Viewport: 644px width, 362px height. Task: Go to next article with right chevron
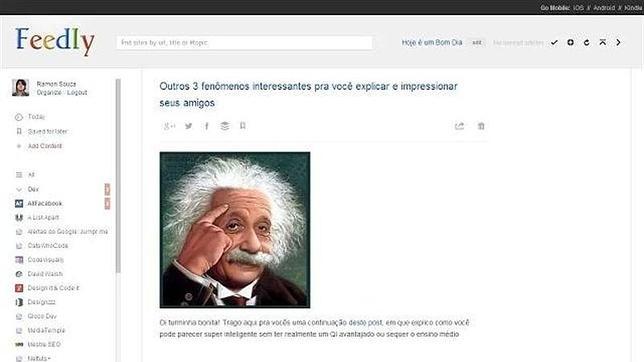tap(618, 42)
